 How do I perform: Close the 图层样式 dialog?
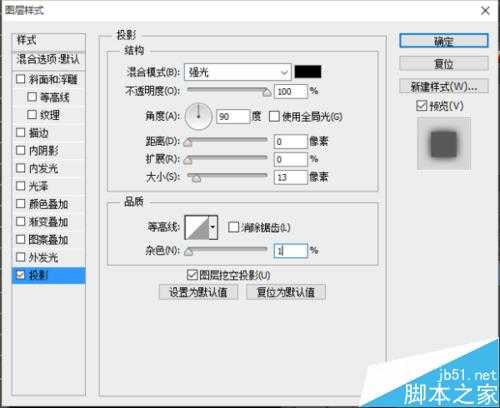(x=485, y=11)
